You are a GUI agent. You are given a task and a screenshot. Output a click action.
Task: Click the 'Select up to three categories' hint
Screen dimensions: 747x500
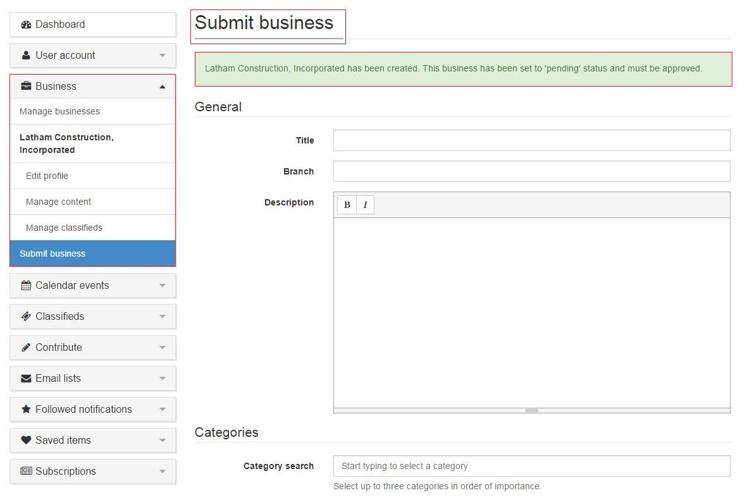coord(437,486)
